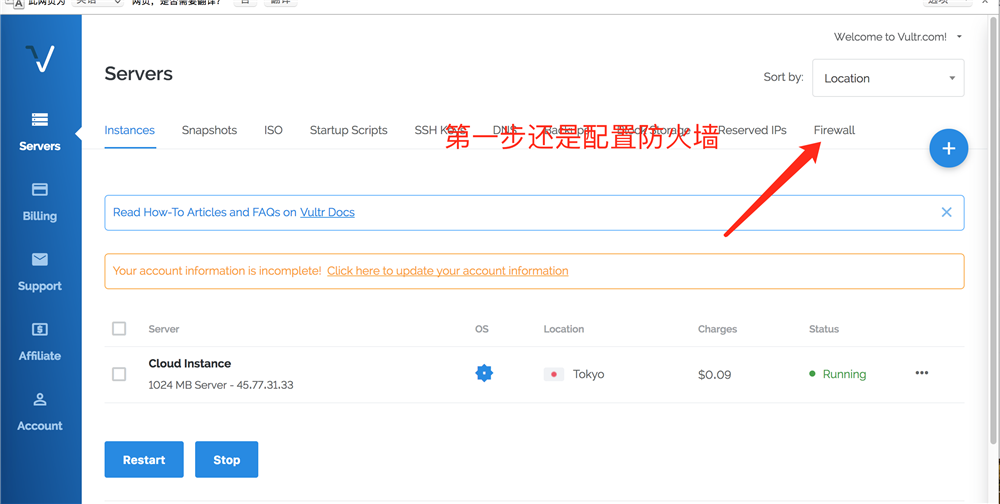Image resolution: width=1000 pixels, height=504 pixels.
Task: Open the Affiliate dollar icon
Action: [40, 329]
